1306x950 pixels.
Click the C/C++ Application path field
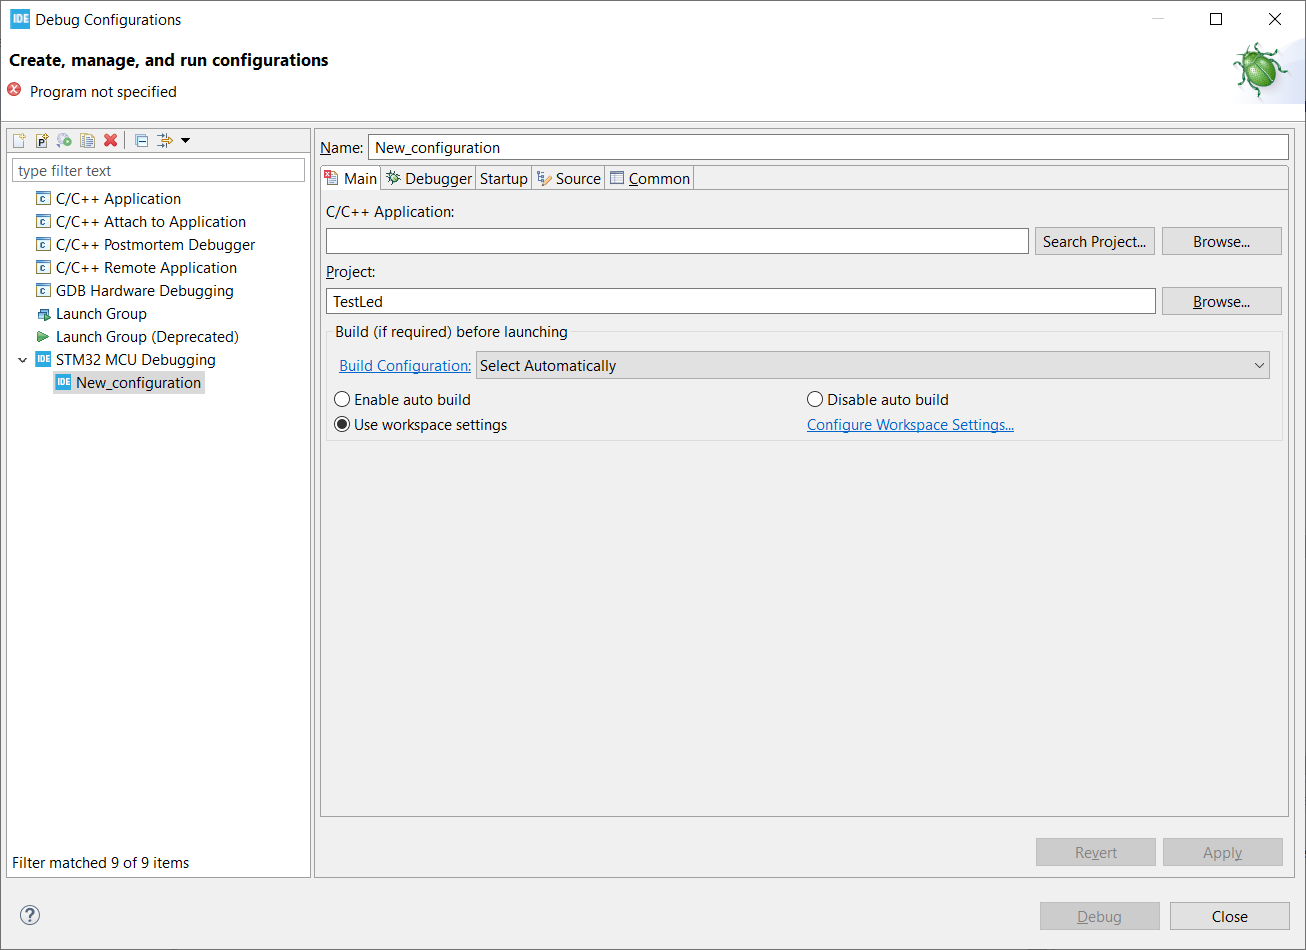pyautogui.click(x=677, y=241)
